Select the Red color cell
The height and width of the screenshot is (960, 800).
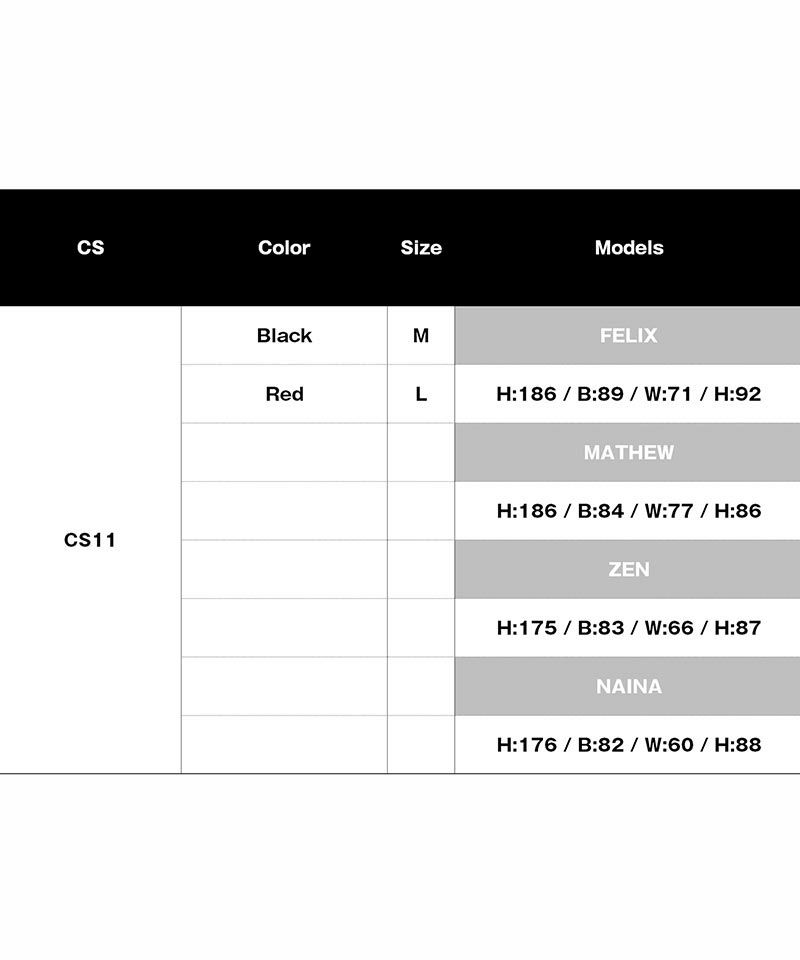pyautogui.click(x=284, y=394)
